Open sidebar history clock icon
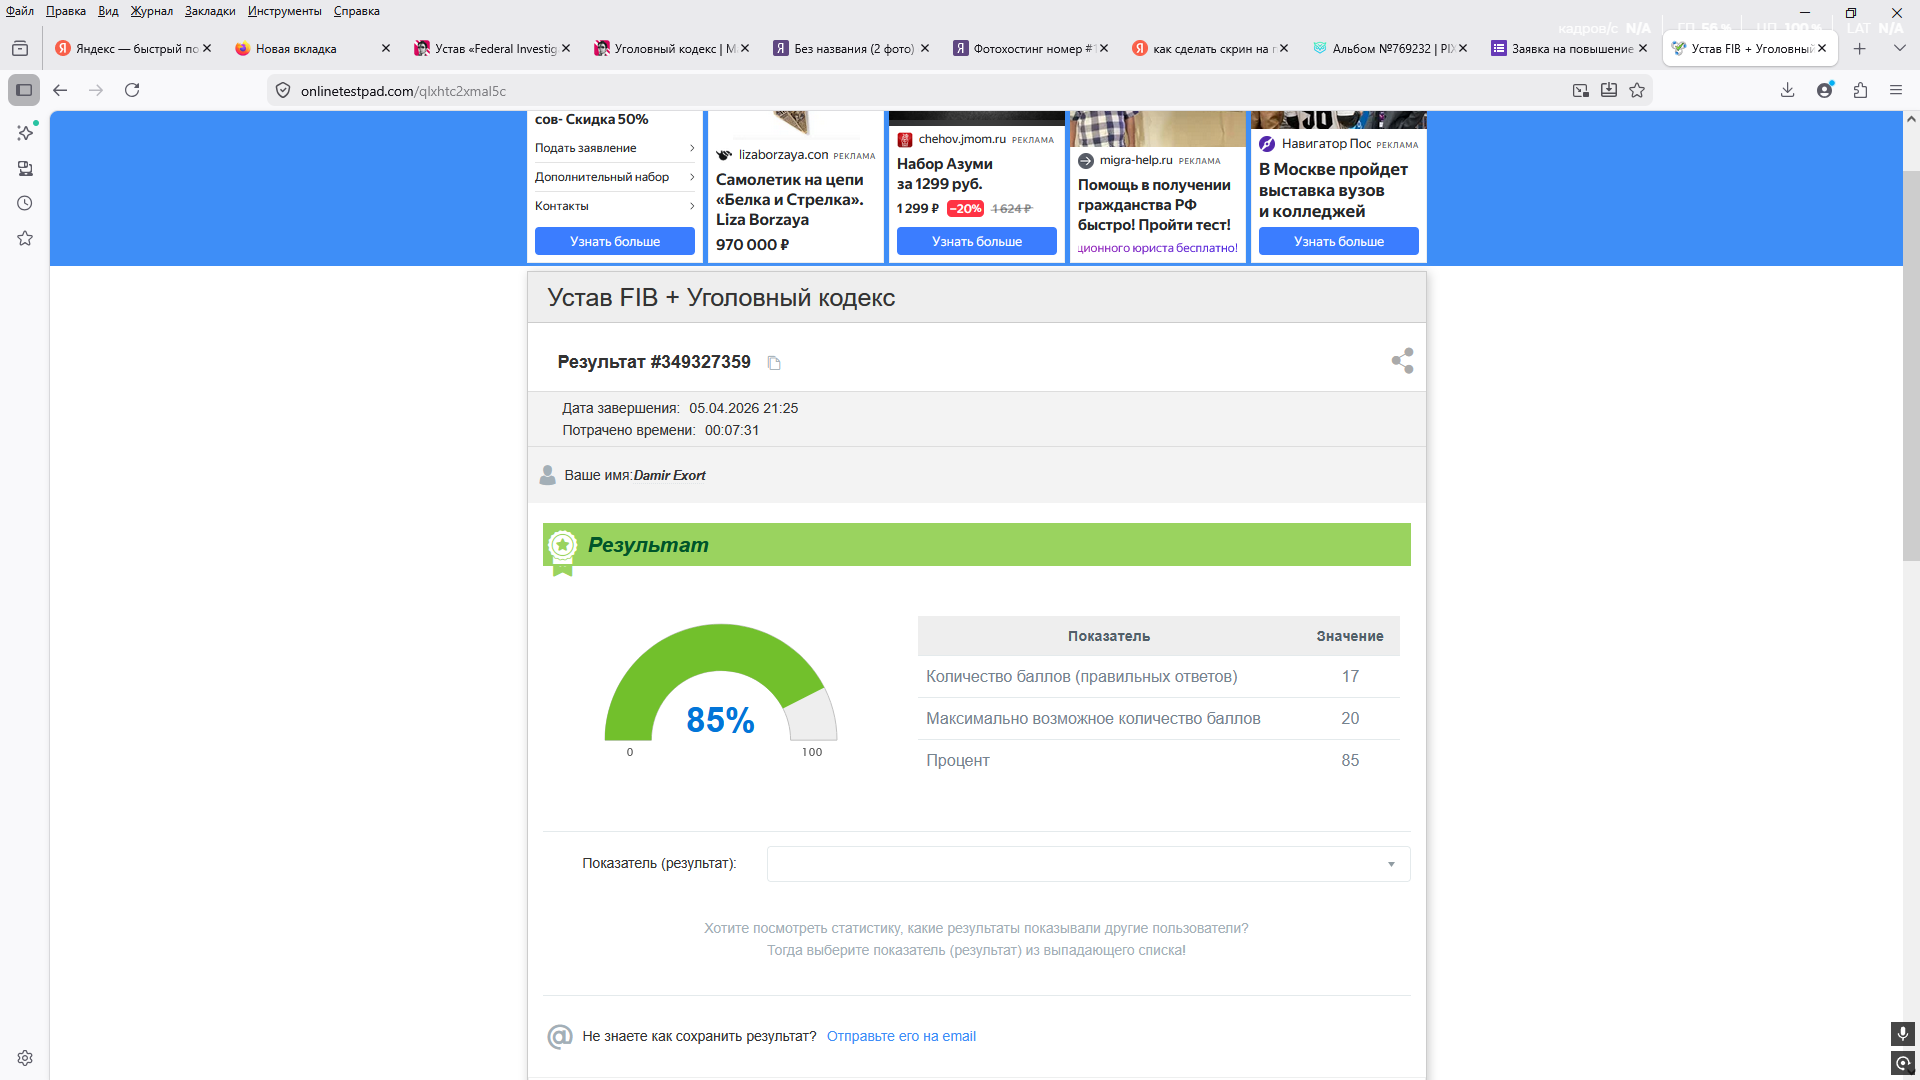 tap(25, 203)
